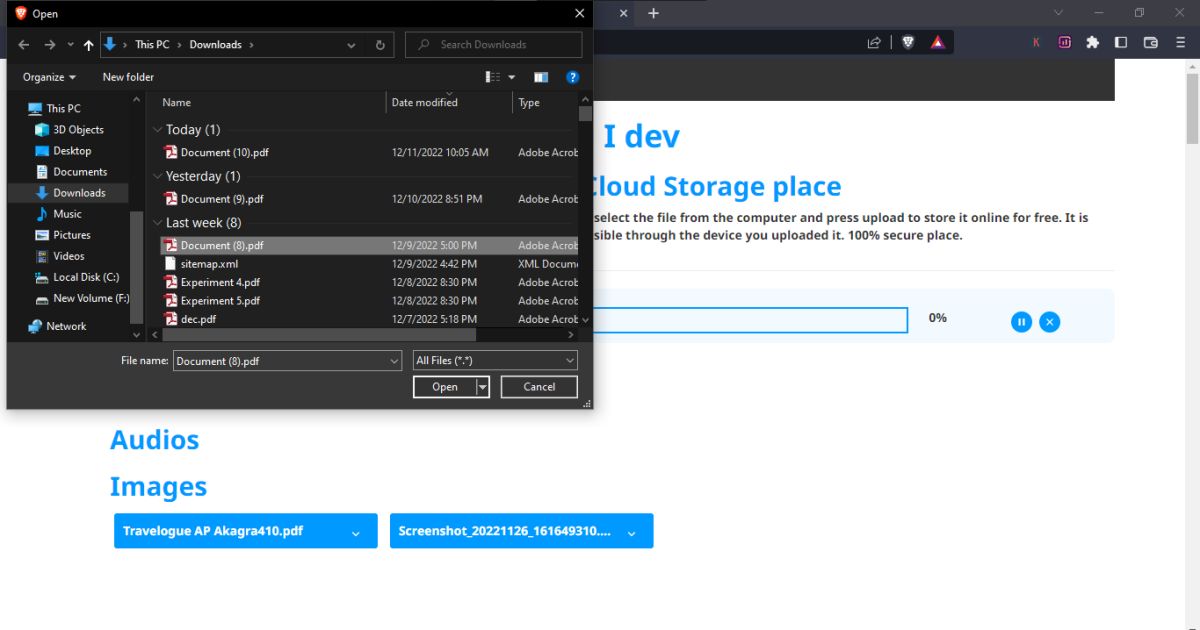This screenshot has height=630, width=1200.
Task: Open browser tab search chevron
Action: [x=1059, y=13]
